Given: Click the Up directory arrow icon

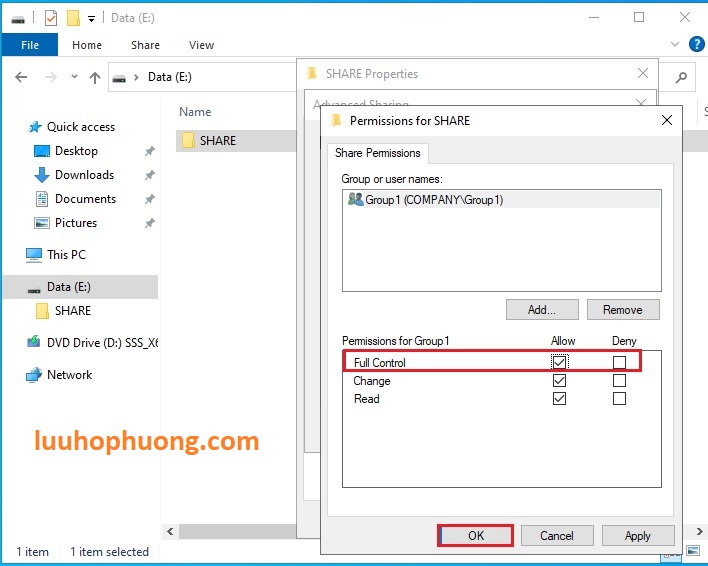Looking at the screenshot, I should [95, 77].
